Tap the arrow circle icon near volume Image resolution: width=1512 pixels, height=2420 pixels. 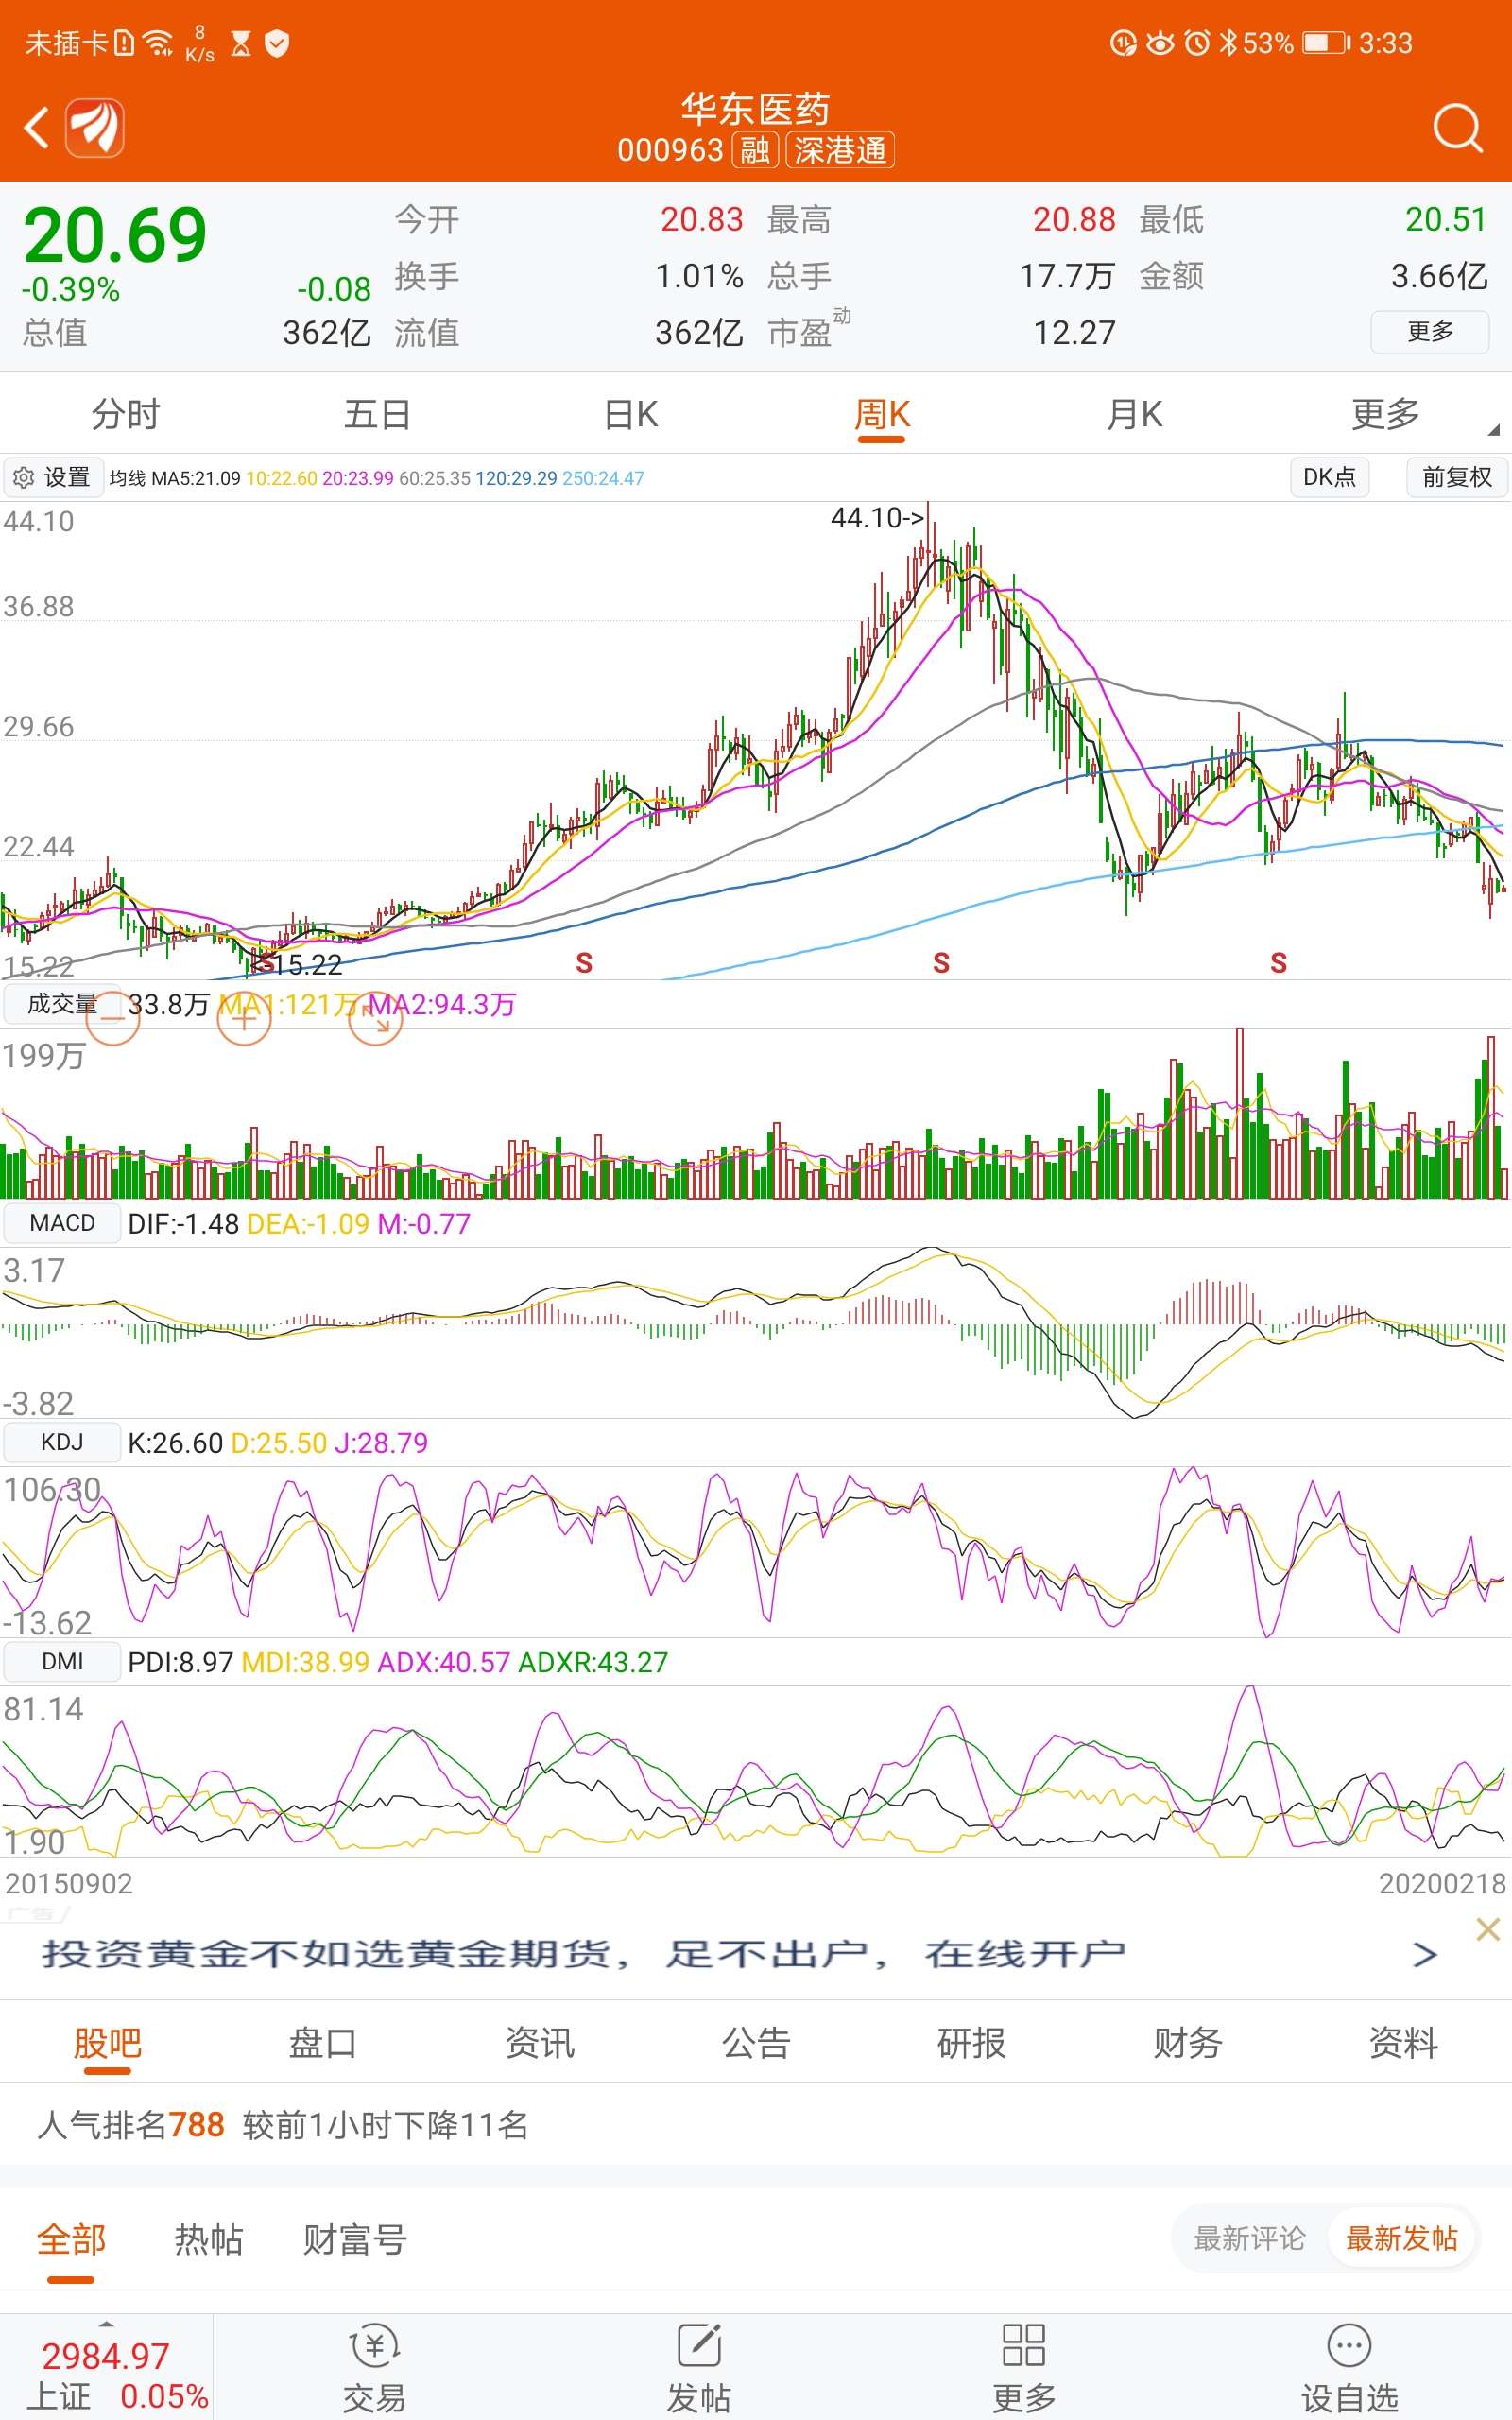pyautogui.click(x=376, y=1019)
